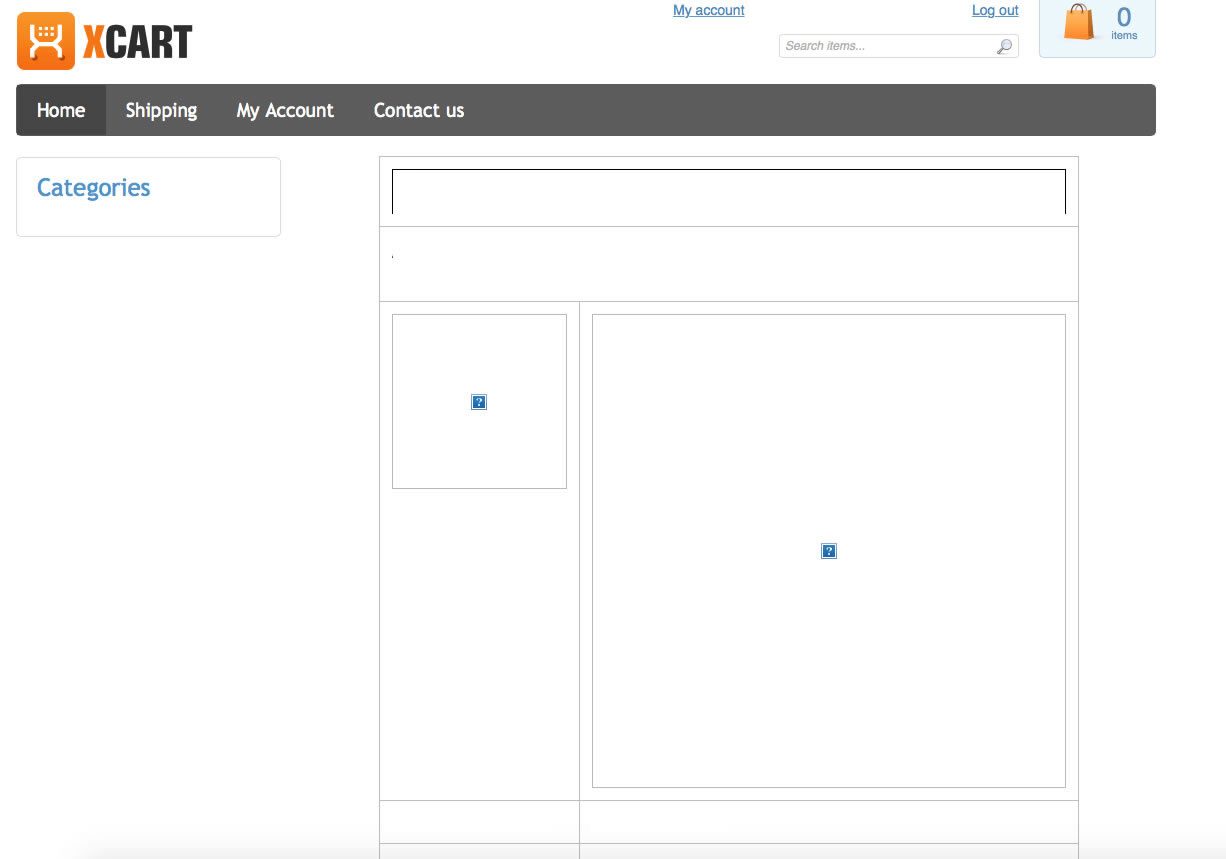Click the small broken image placeholder icon
Screen dimensions: 1226x859
[479, 402]
